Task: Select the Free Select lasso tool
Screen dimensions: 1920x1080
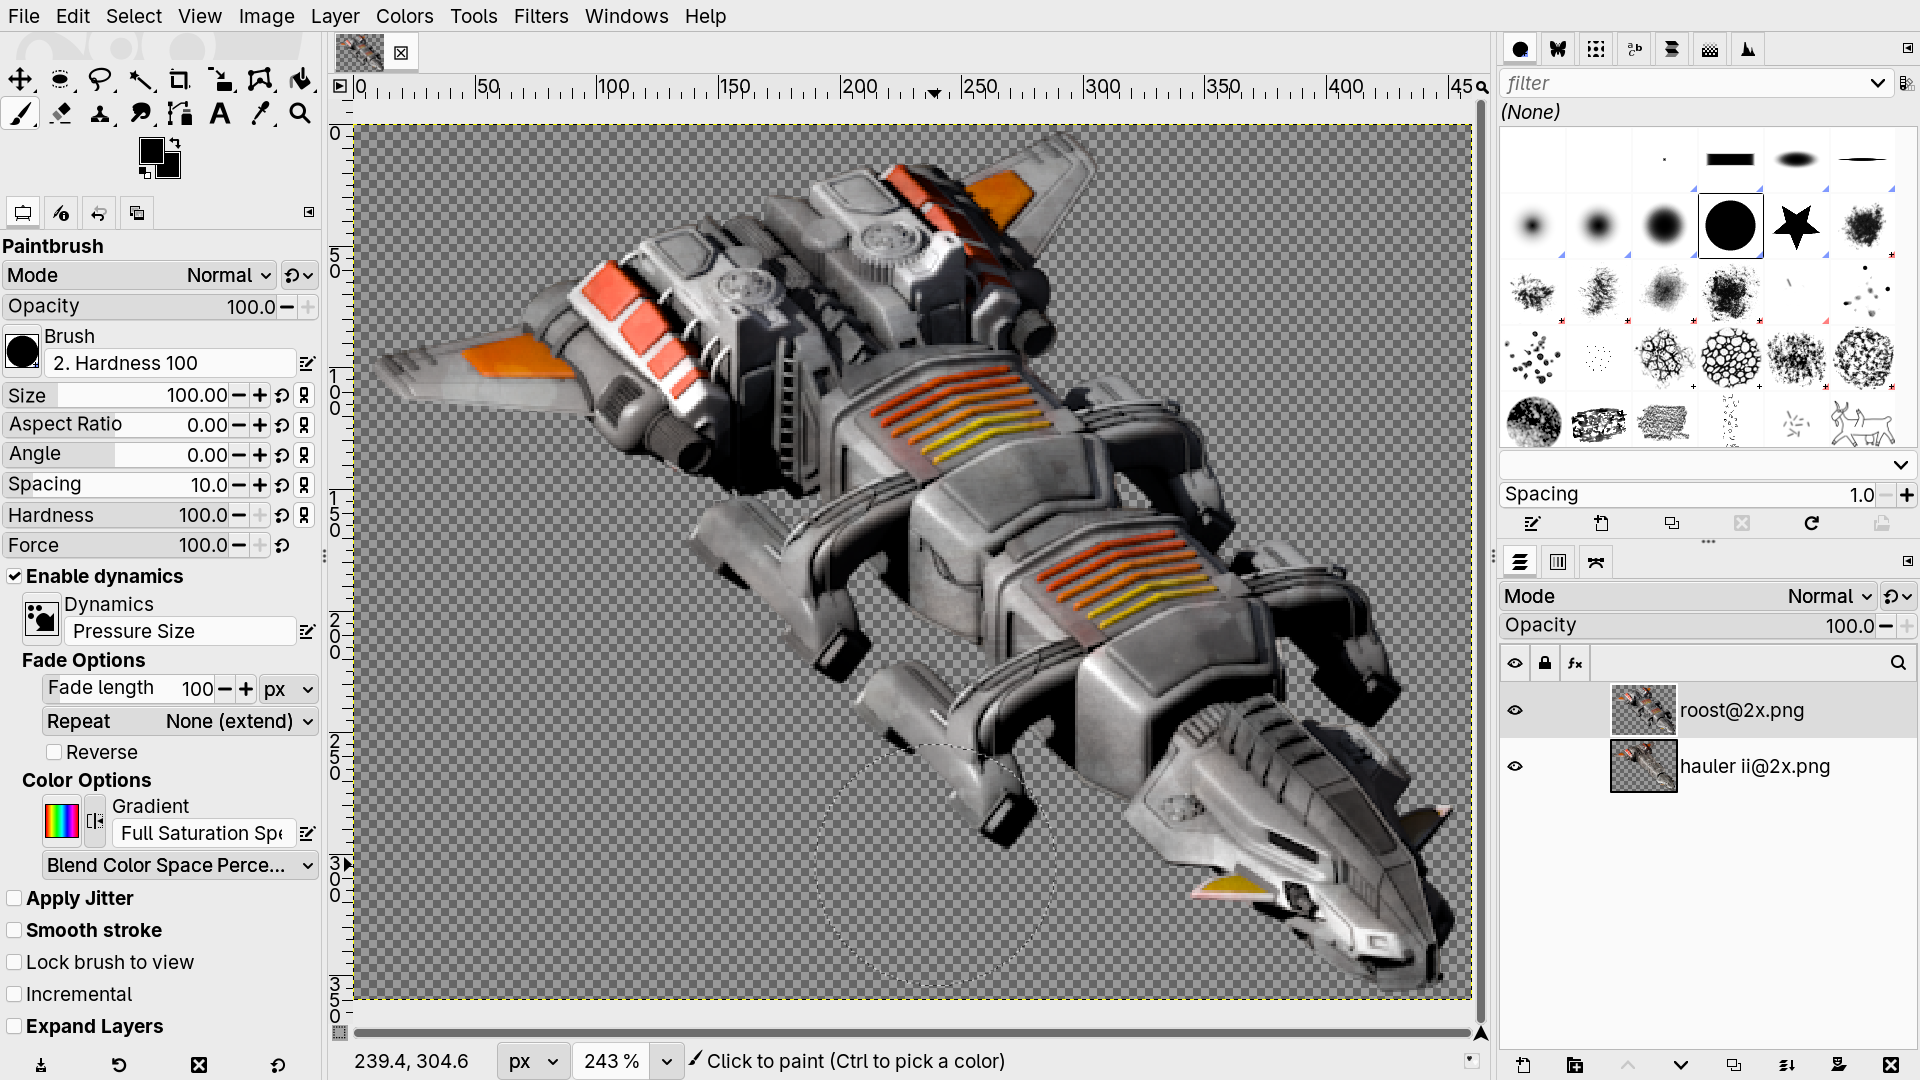Action: pos(100,80)
